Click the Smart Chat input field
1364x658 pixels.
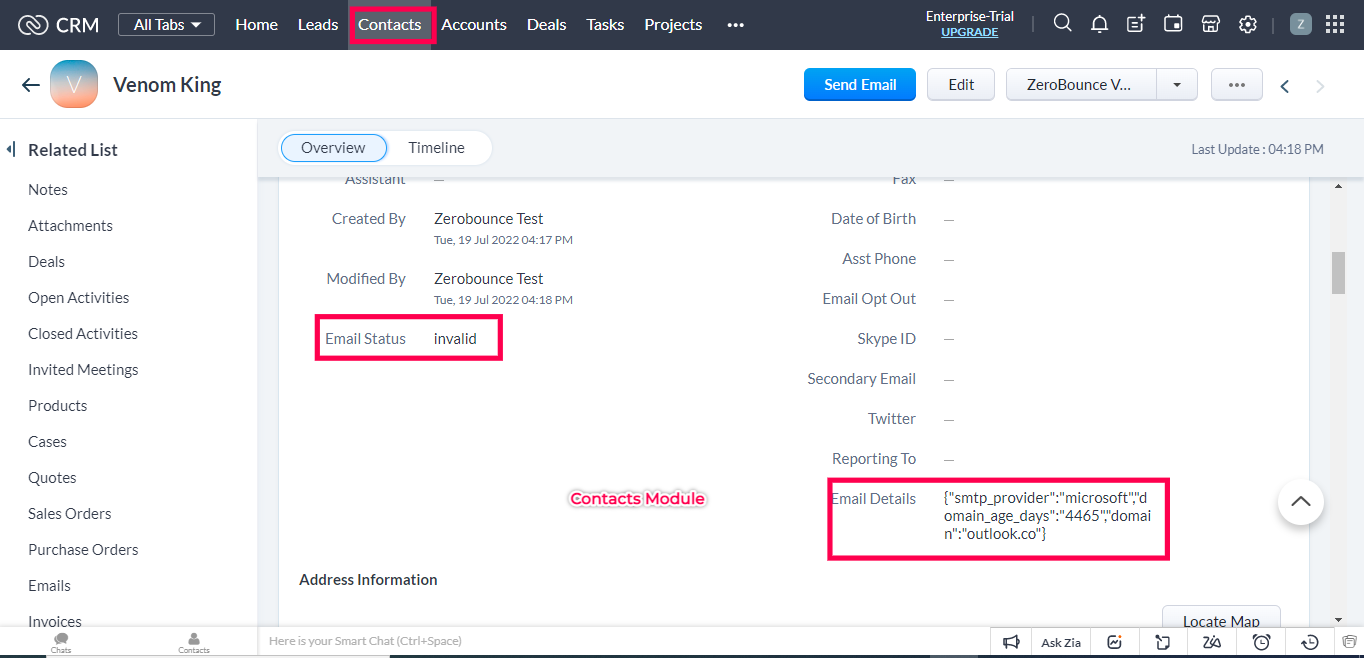625,641
